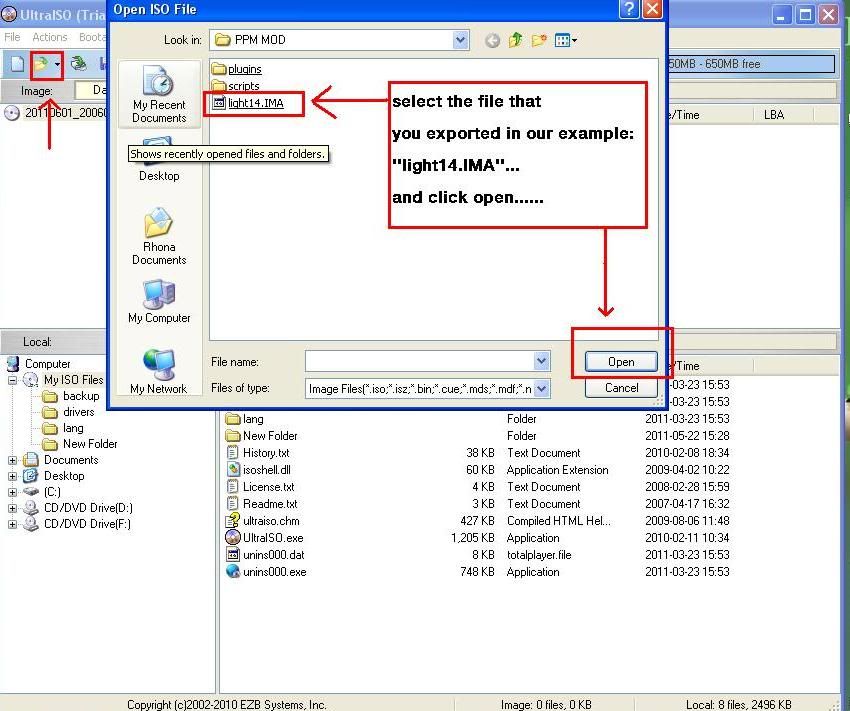Select the scripts folder

pyautogui.click(x=236, y=86)
